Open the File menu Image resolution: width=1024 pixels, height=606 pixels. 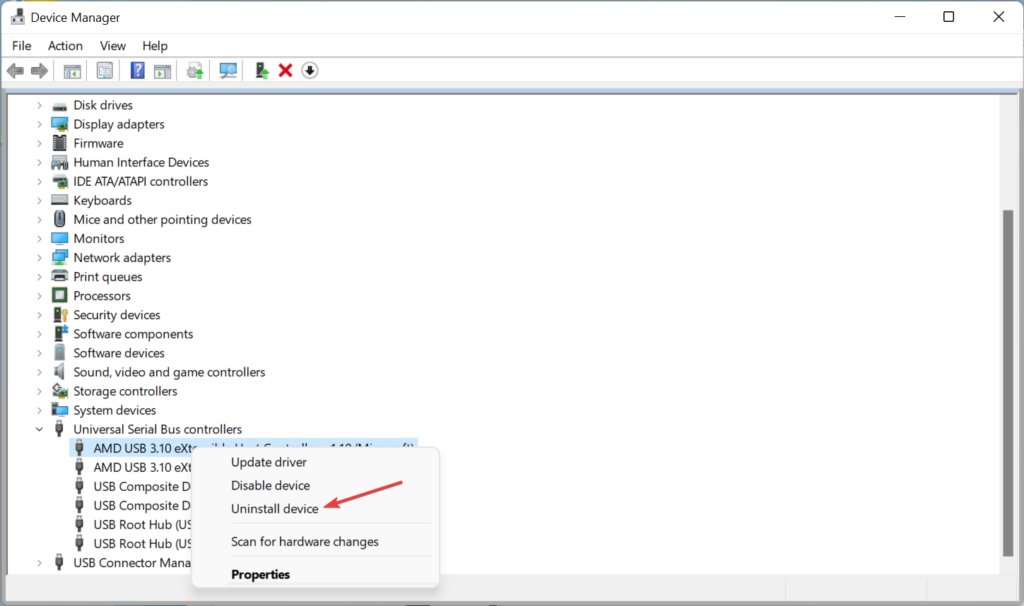point(22,46)
